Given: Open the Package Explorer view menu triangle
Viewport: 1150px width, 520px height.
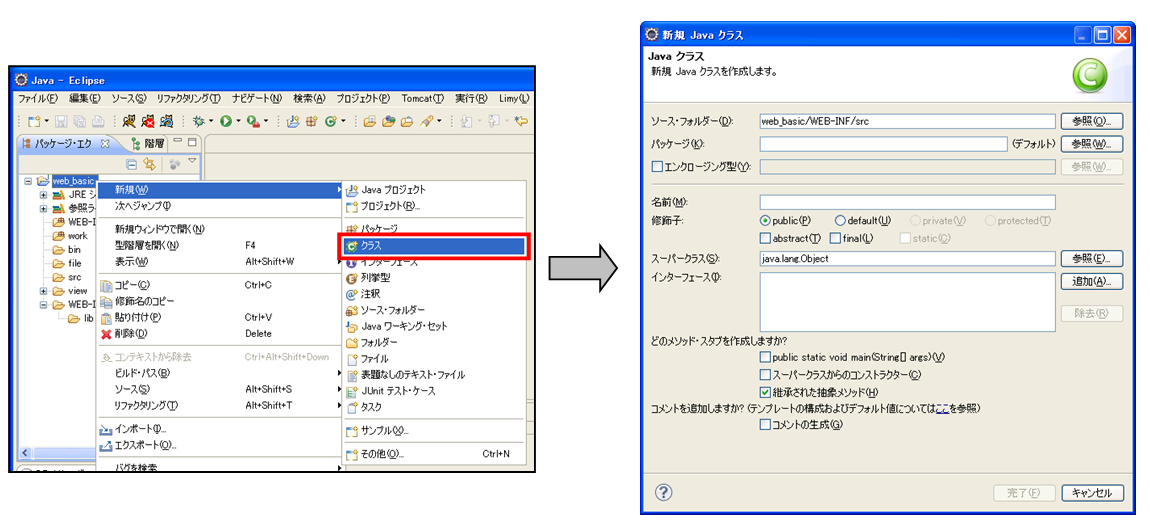Looking at the screenshot, I should [x=193, y=161].
